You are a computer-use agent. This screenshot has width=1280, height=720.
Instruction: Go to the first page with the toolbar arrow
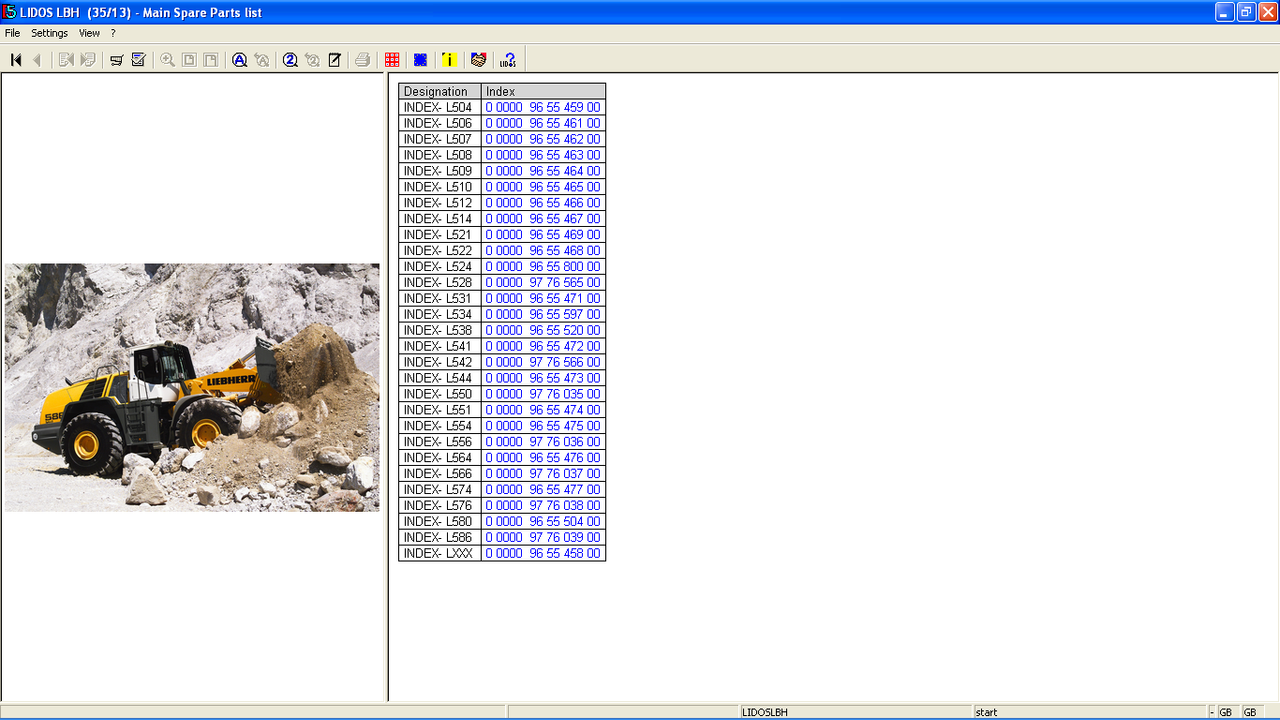(x=16, y=60)
